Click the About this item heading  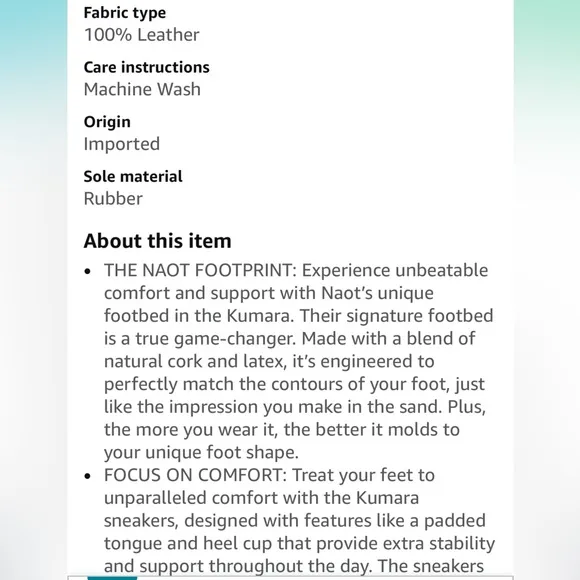point(157,241)
